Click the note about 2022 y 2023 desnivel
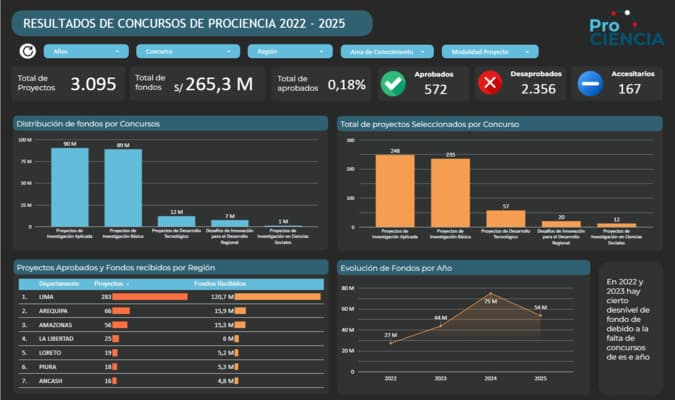The height and width of the screenshot is (400, 675). click(x=628, y=319)
